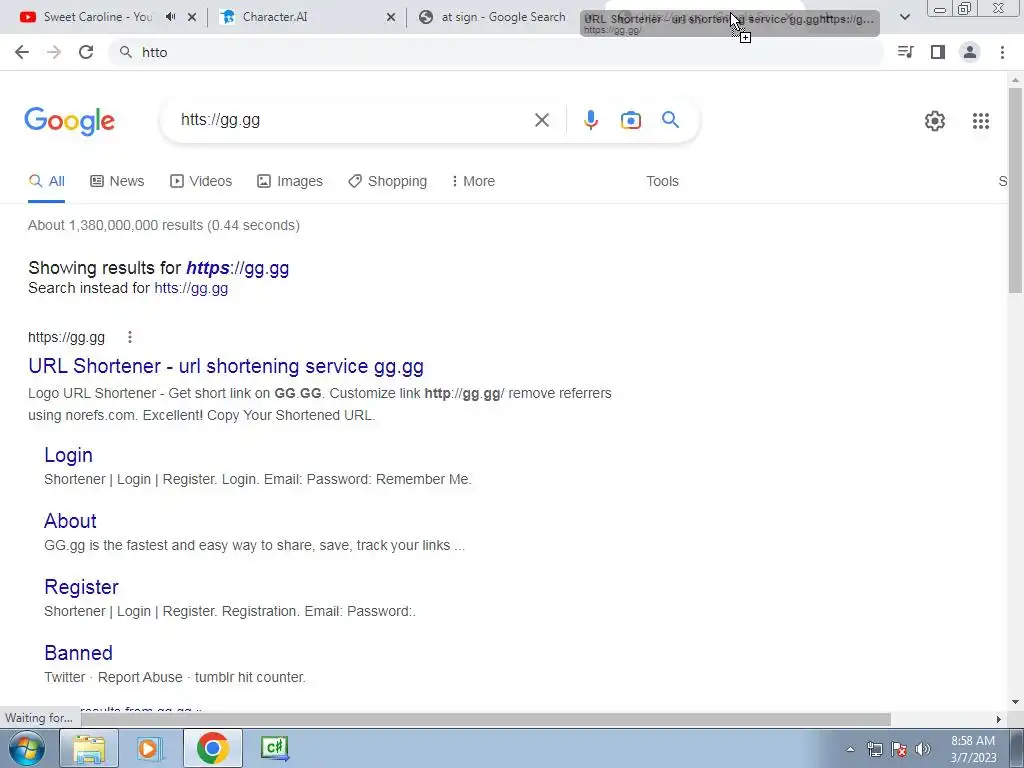Open the three-dot menu beside https://gg.gg result
The height and width of the screenshot is (768, 1024).
pos(130,337)
